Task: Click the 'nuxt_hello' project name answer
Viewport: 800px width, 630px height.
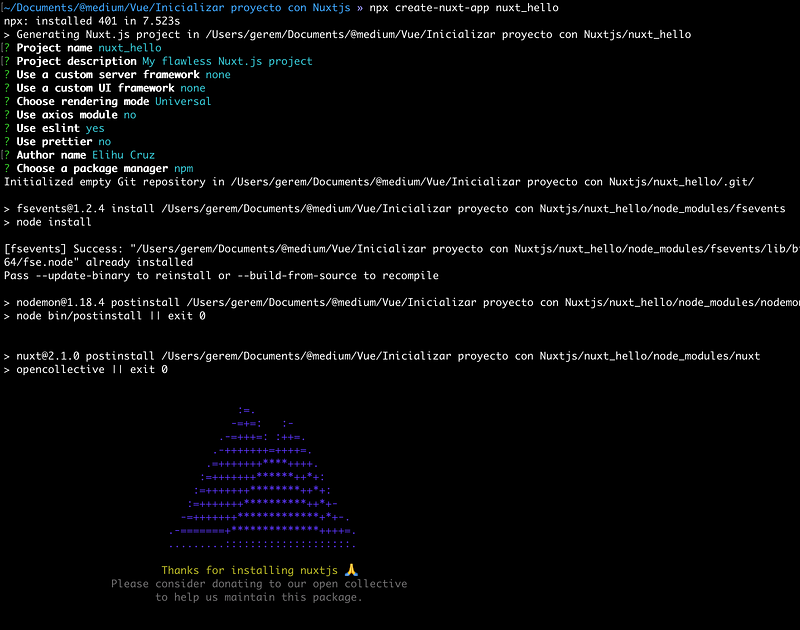Action: (130, 48)
